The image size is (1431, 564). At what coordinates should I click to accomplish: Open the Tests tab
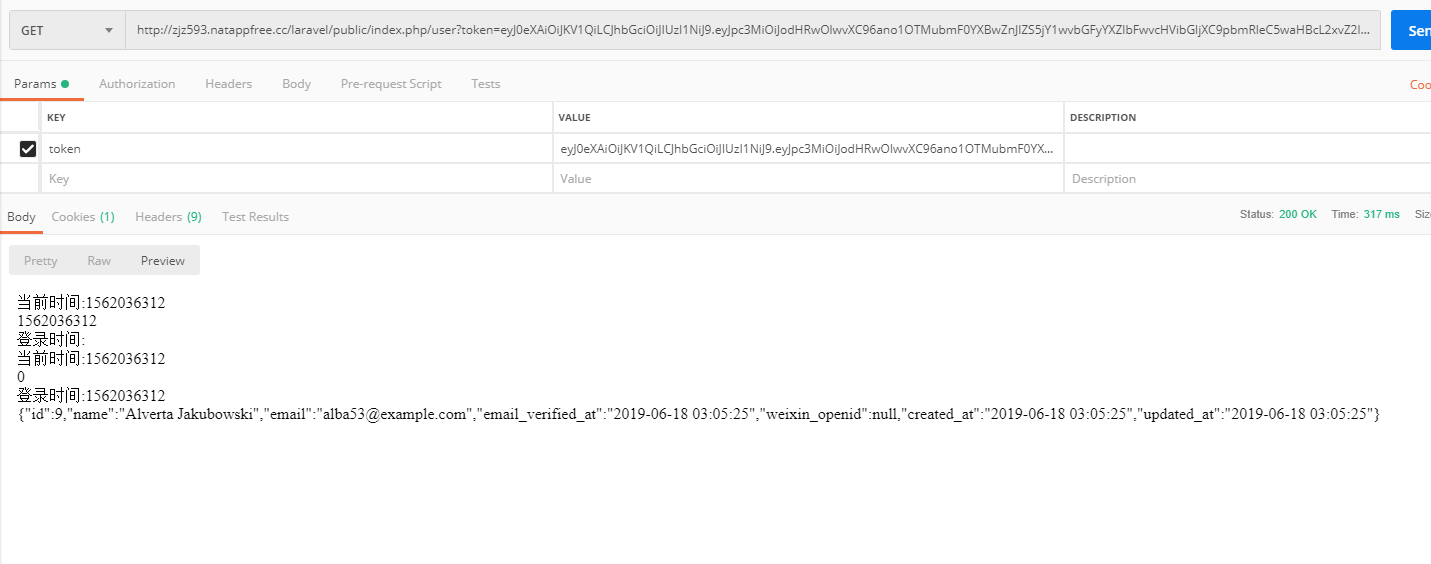[x=486, y=84]
